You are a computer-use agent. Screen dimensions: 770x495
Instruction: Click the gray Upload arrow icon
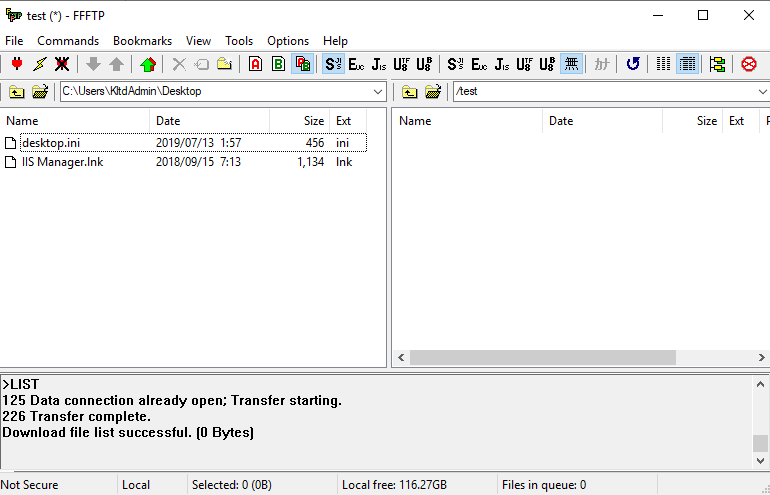coord(116,64)
